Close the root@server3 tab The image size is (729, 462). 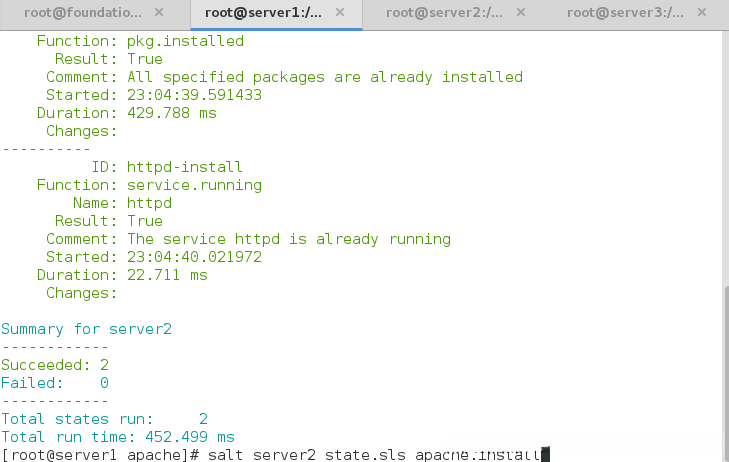tap(702, 13)
